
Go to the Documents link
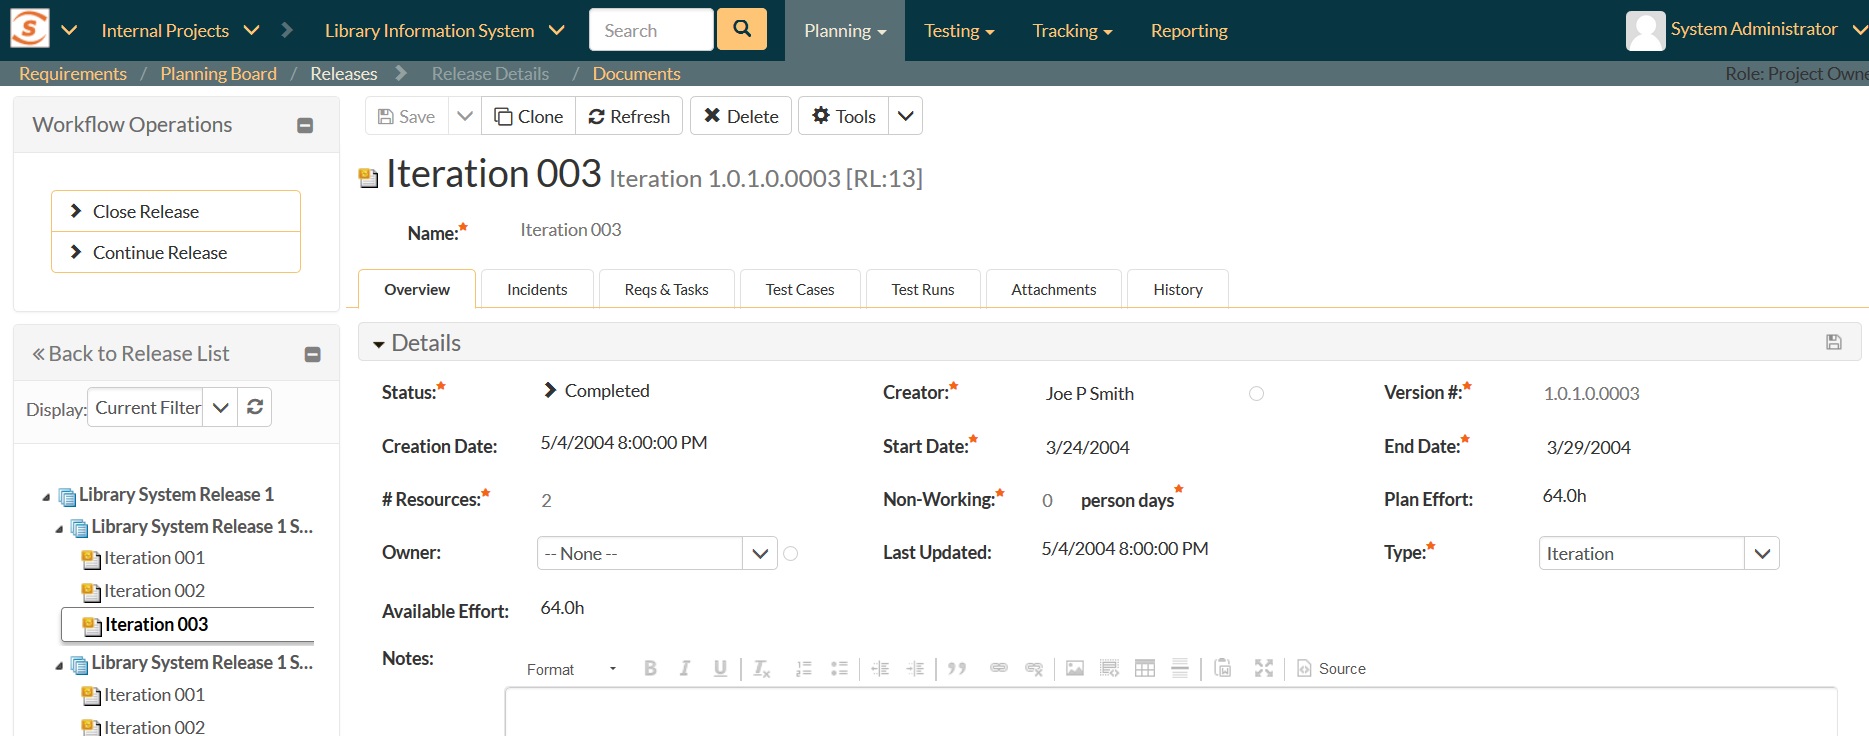point(636,73)
